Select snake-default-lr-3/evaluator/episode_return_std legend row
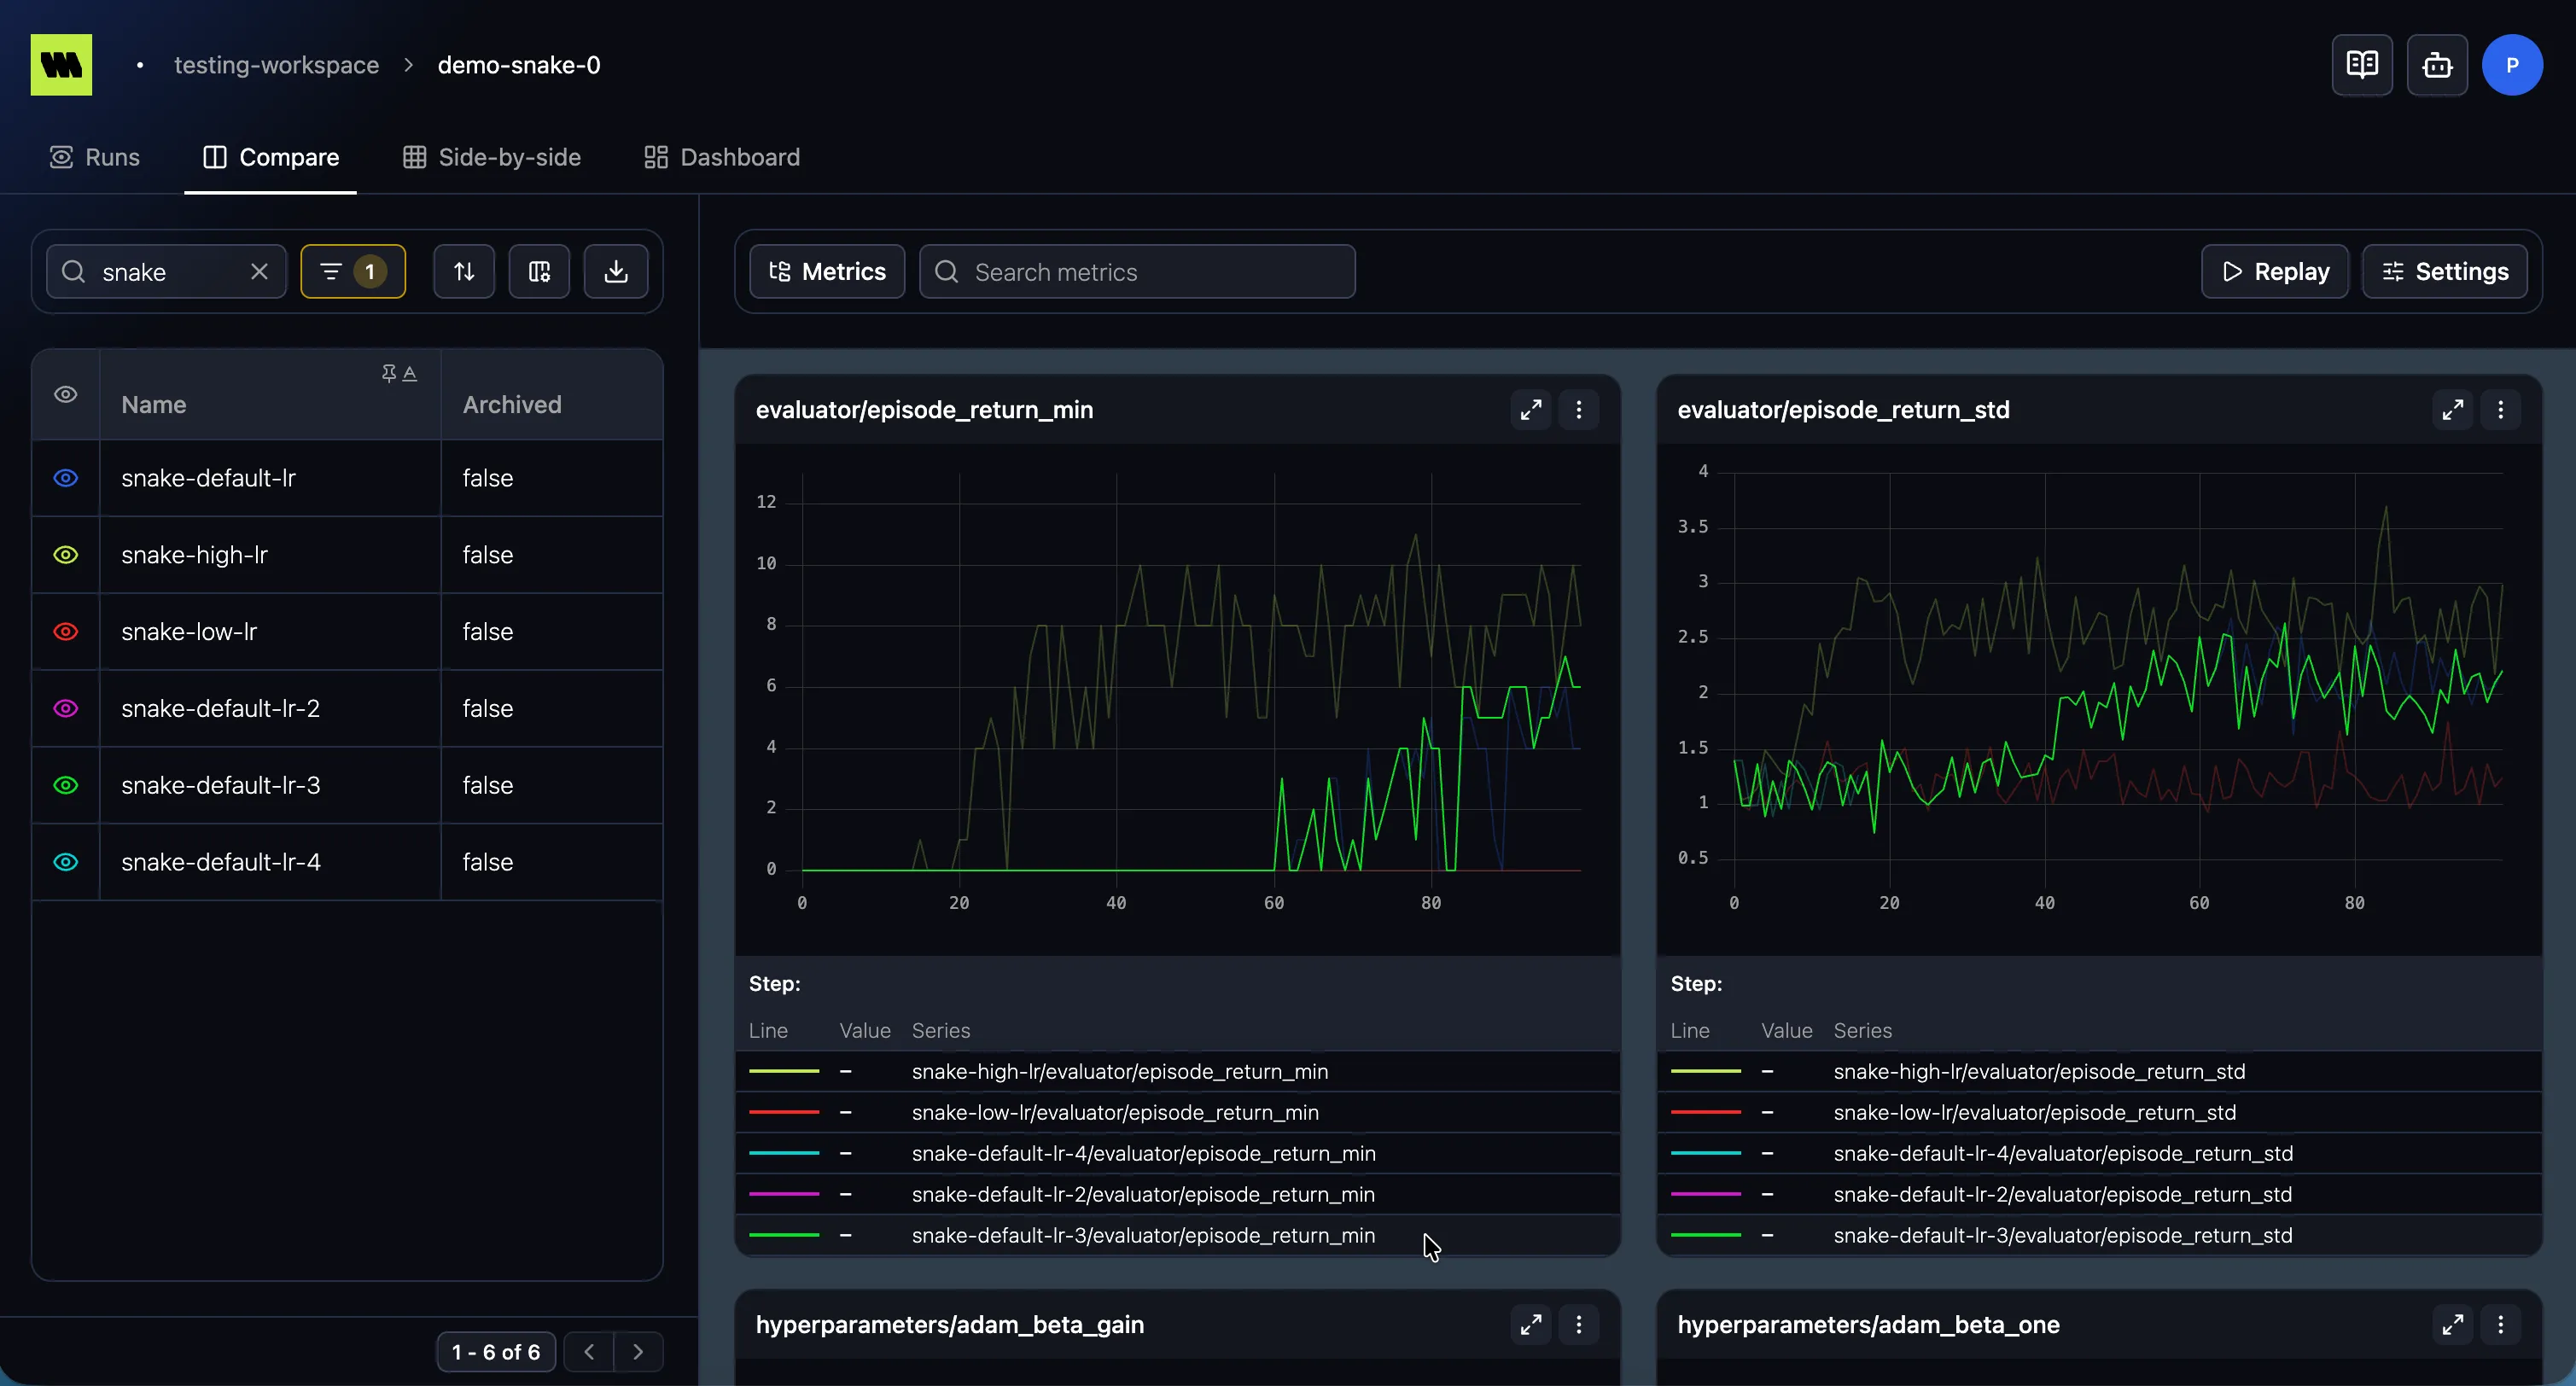The height and width of the screenshot is (1386, 2576). [x=2099, y=1235]
